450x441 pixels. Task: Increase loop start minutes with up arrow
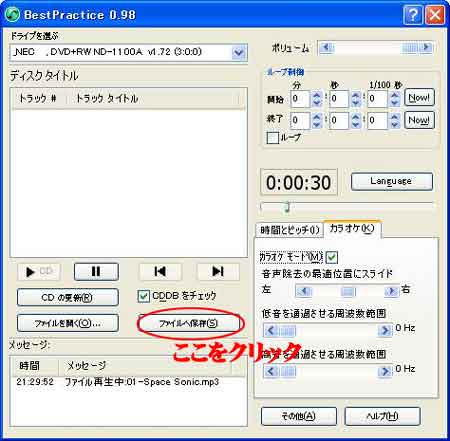point(316,95)
